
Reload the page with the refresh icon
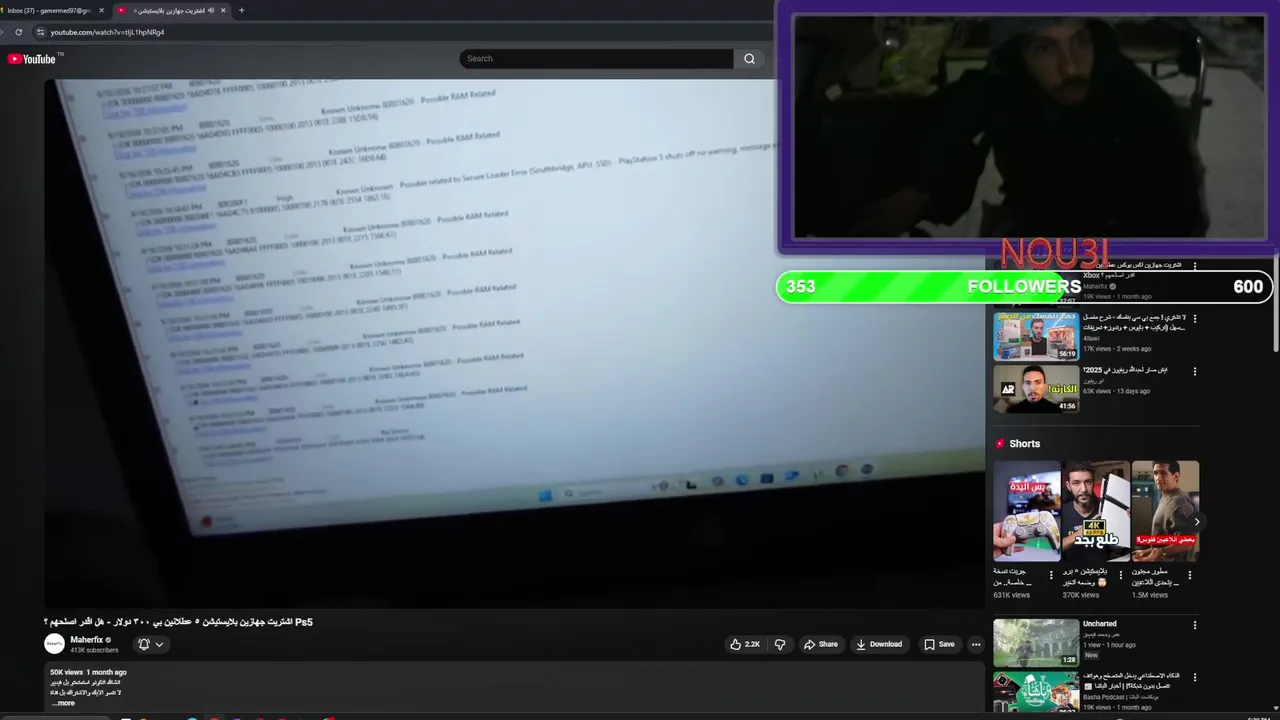tap(18, 32)
